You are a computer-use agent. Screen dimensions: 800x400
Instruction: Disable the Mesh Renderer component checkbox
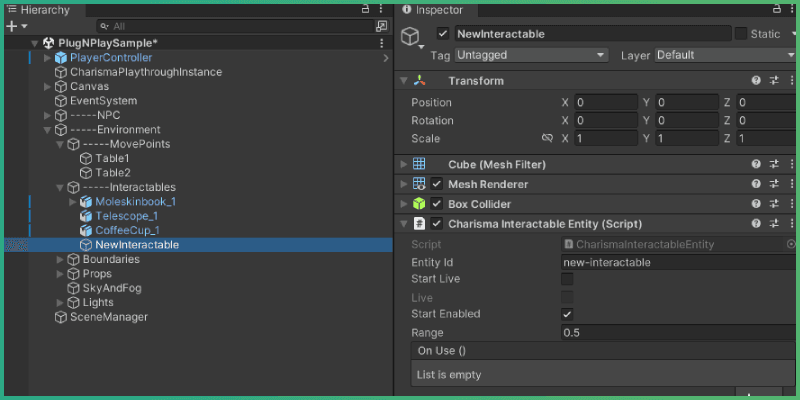pyautogui.click(x=436, y=184)
